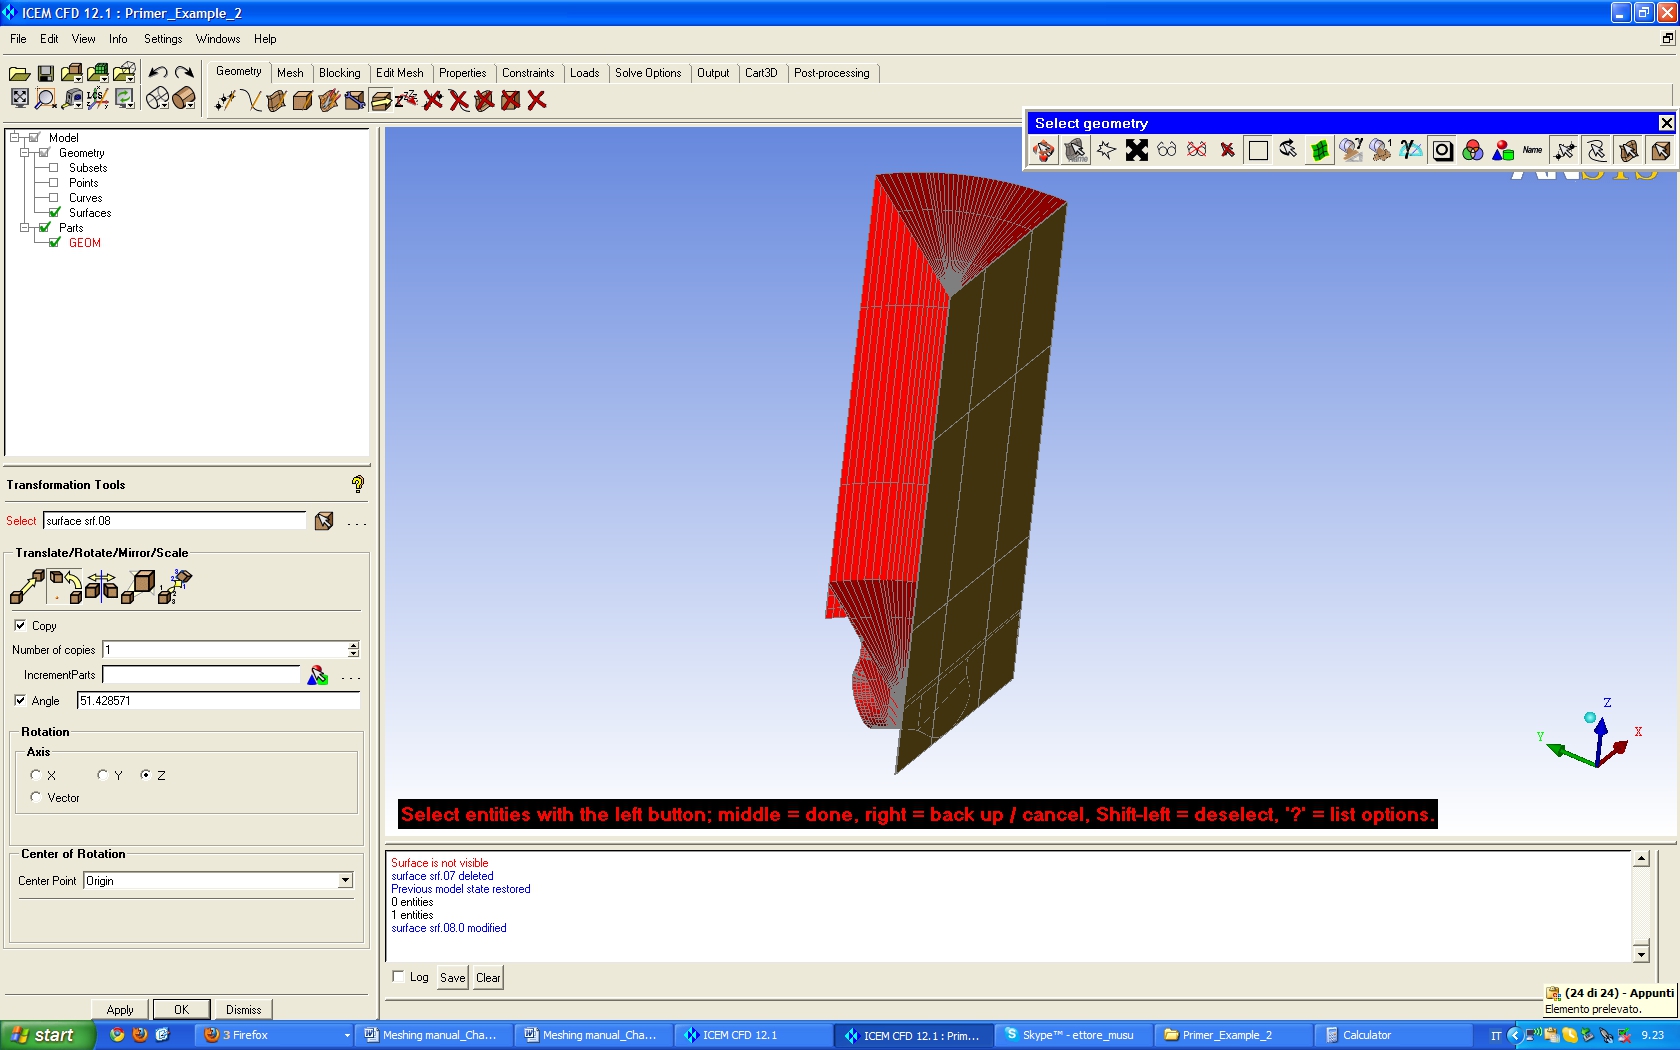Click the black X icon in Select geometry toolbar
This screenshot has width=1680, height=1050.
pos(1137,150)
